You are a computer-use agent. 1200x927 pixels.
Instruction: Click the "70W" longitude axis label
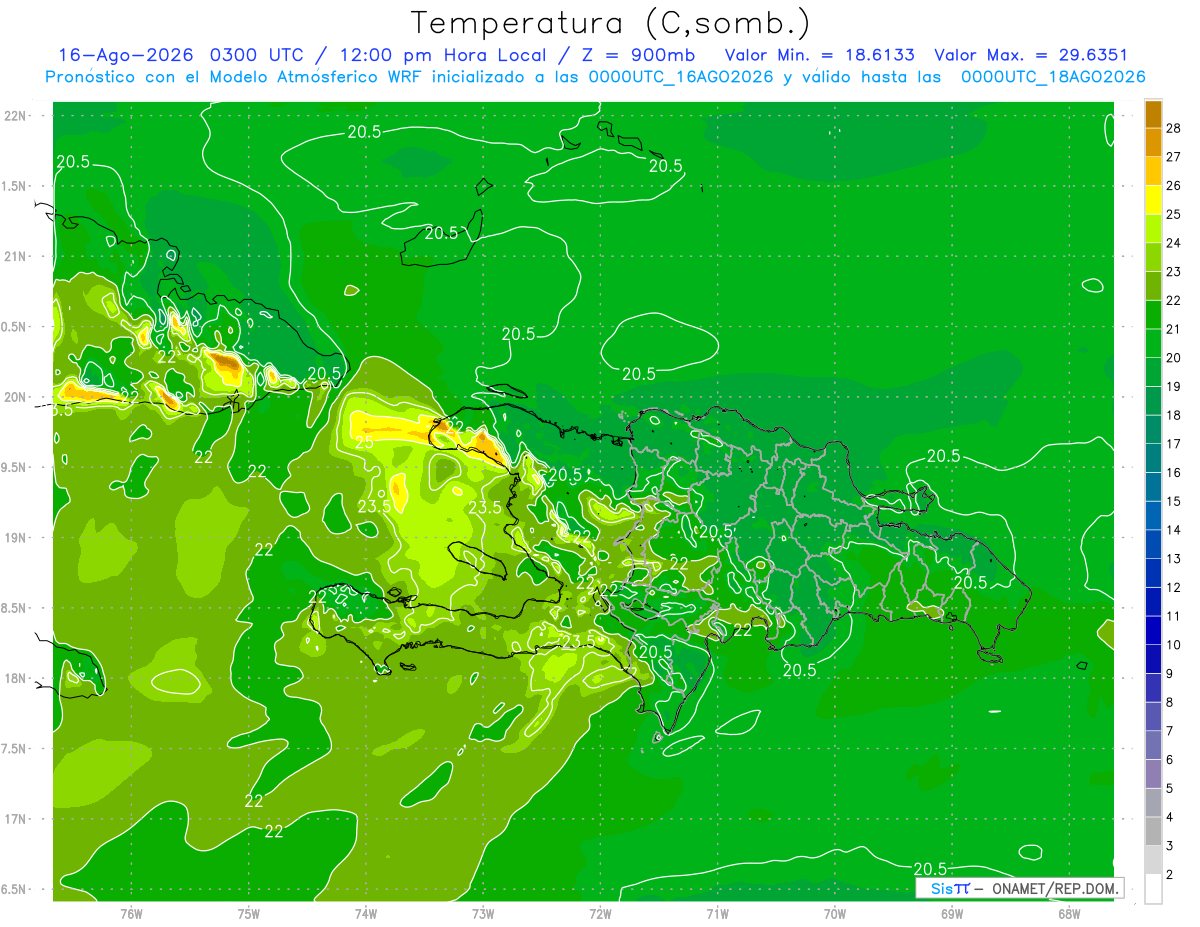click(834, 913)
